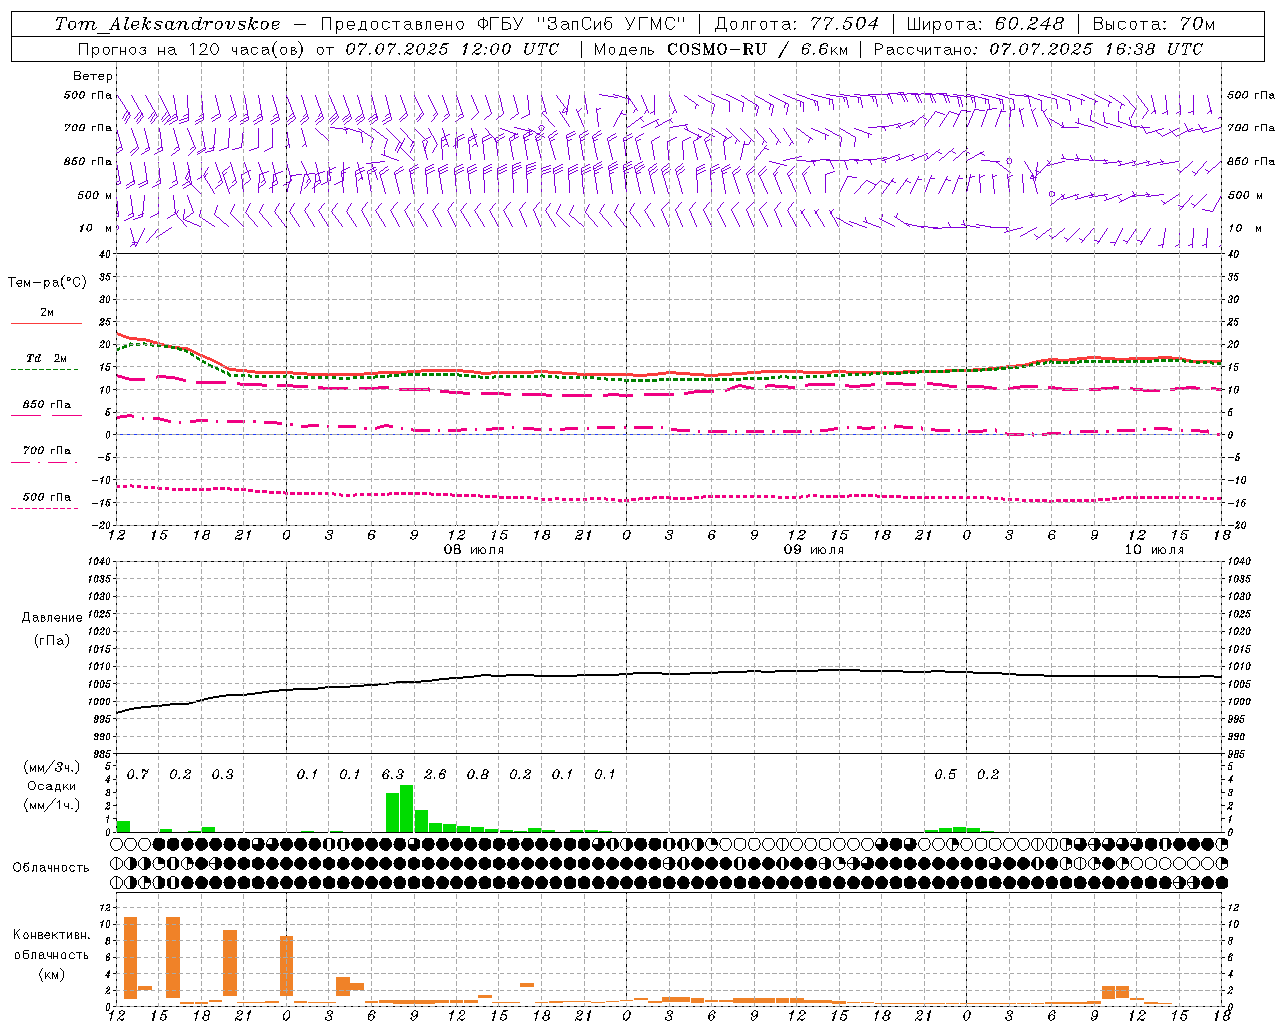Click the (мм/1ч.) precipitation unit label
This screenshot has width=1280, height=1024.
click(51, 804)
